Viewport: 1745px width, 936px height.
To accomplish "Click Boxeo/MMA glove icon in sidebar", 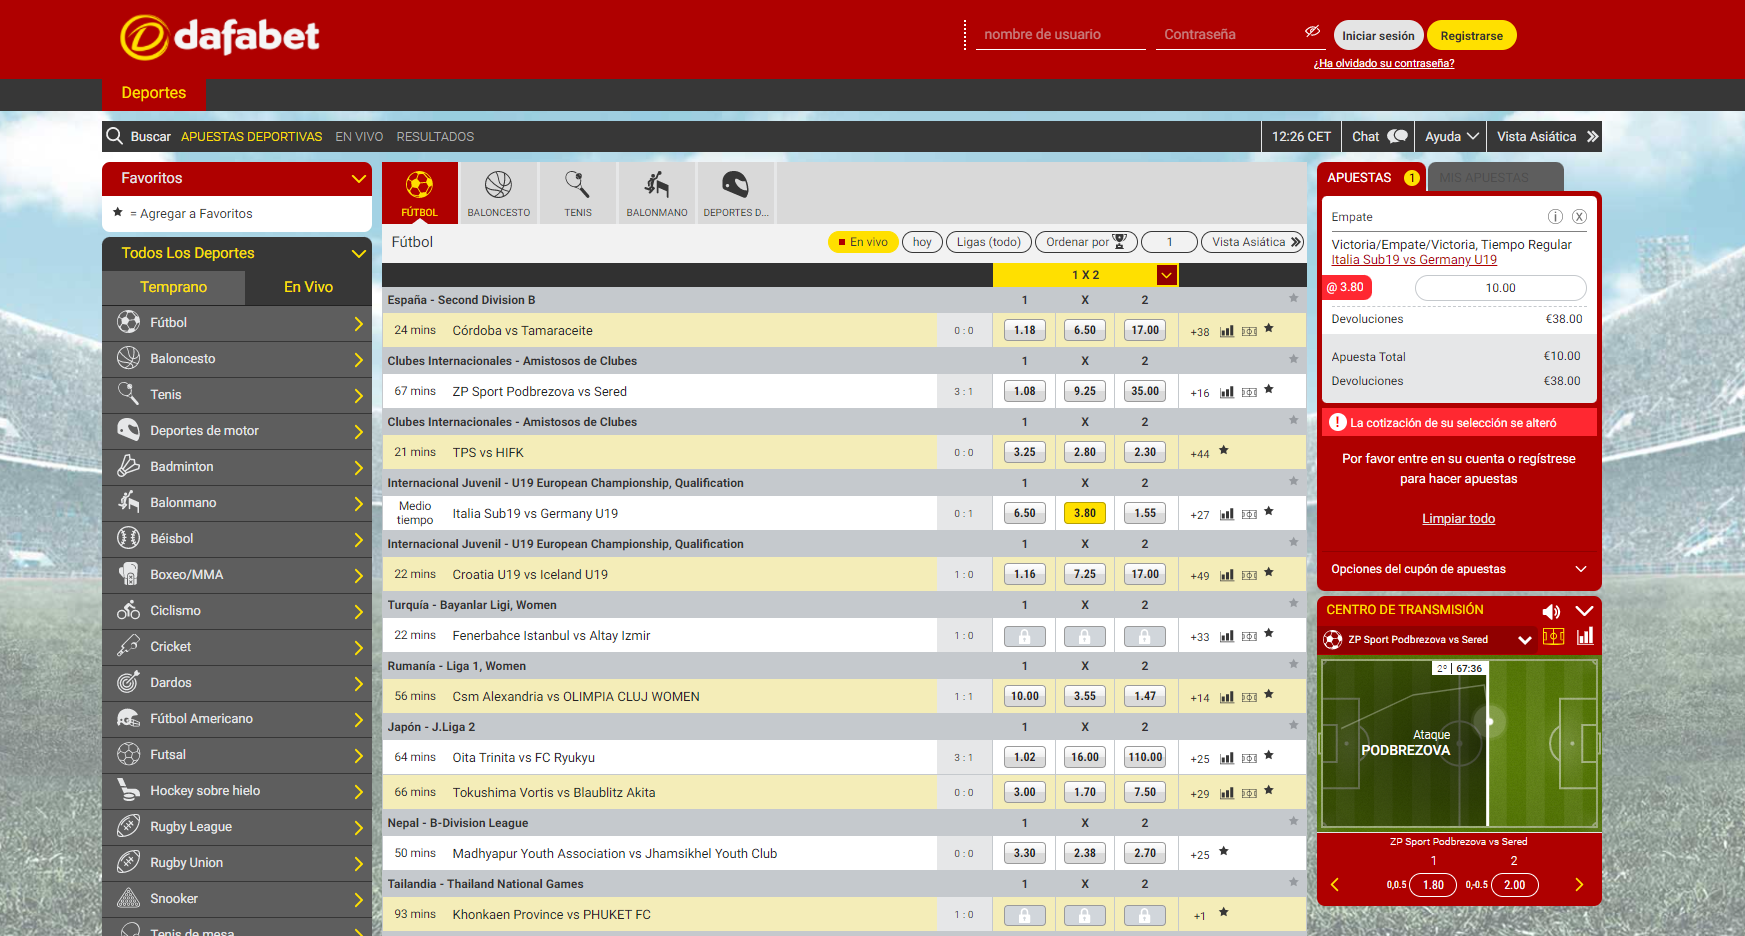I will 128,574.
